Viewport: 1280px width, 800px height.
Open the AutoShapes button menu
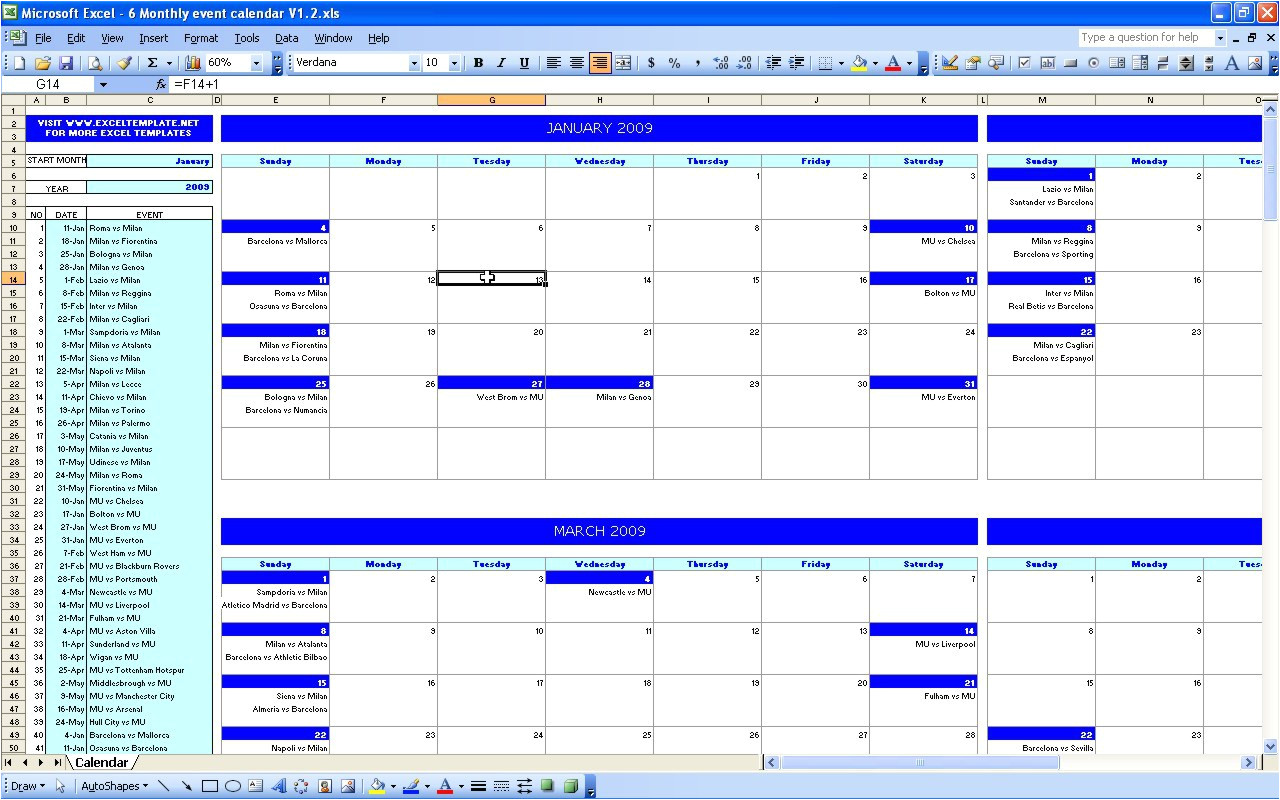pos(114,786)
